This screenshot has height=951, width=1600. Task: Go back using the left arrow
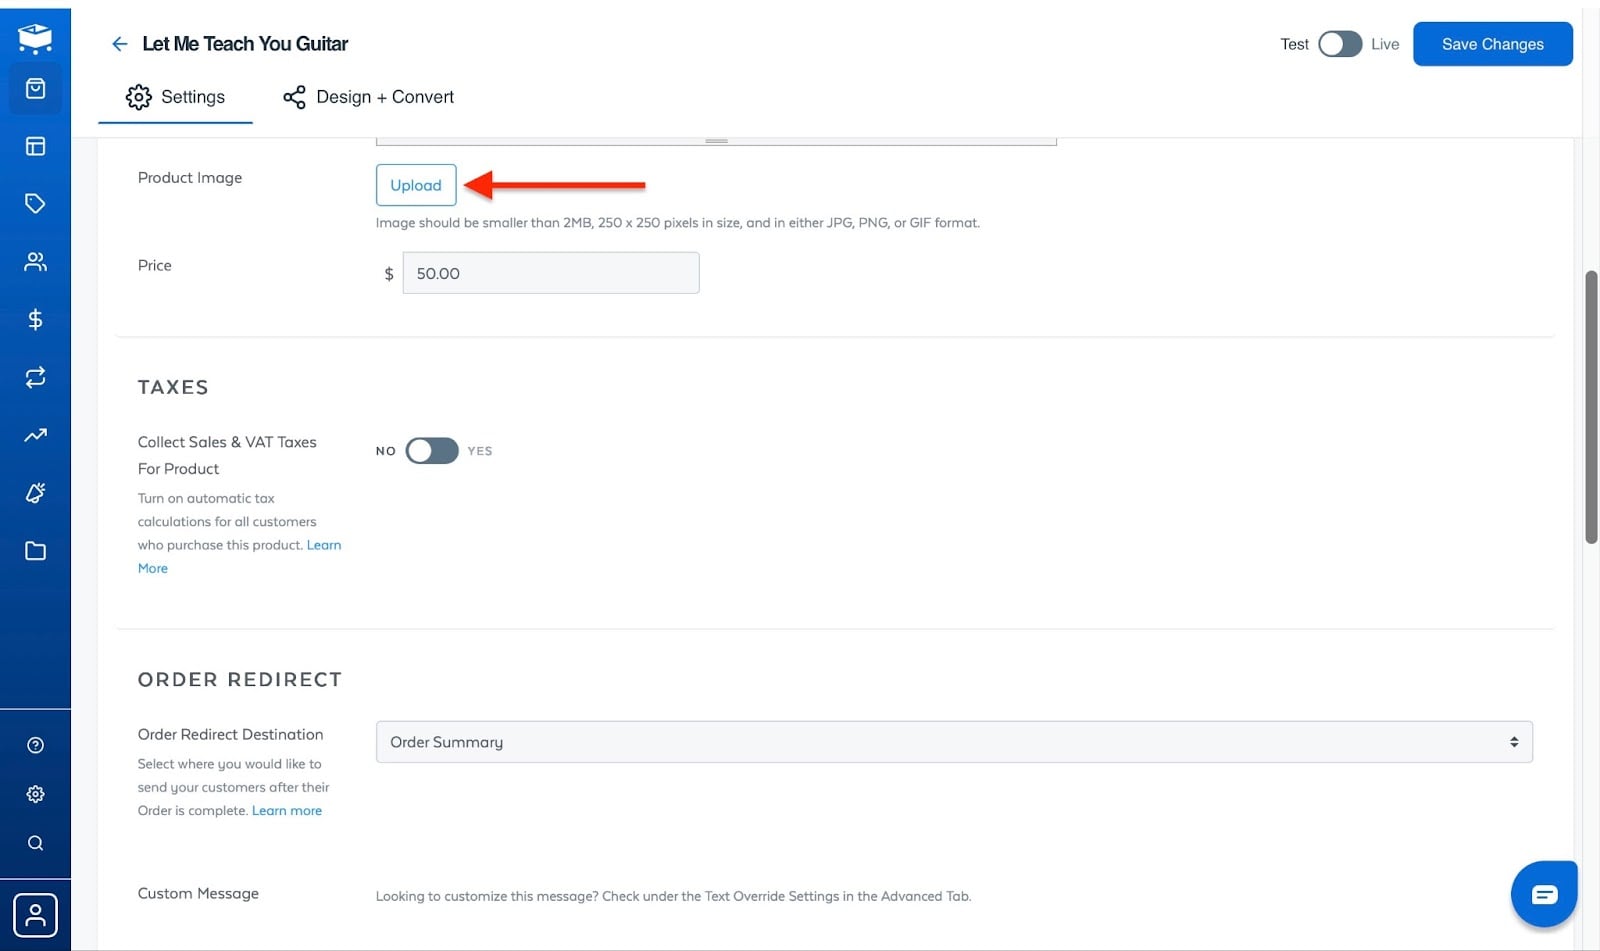[x=120, y=44]
